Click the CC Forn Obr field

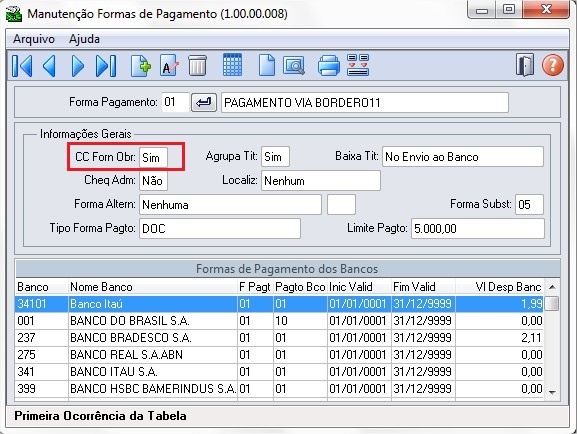(x=153, y=157)
